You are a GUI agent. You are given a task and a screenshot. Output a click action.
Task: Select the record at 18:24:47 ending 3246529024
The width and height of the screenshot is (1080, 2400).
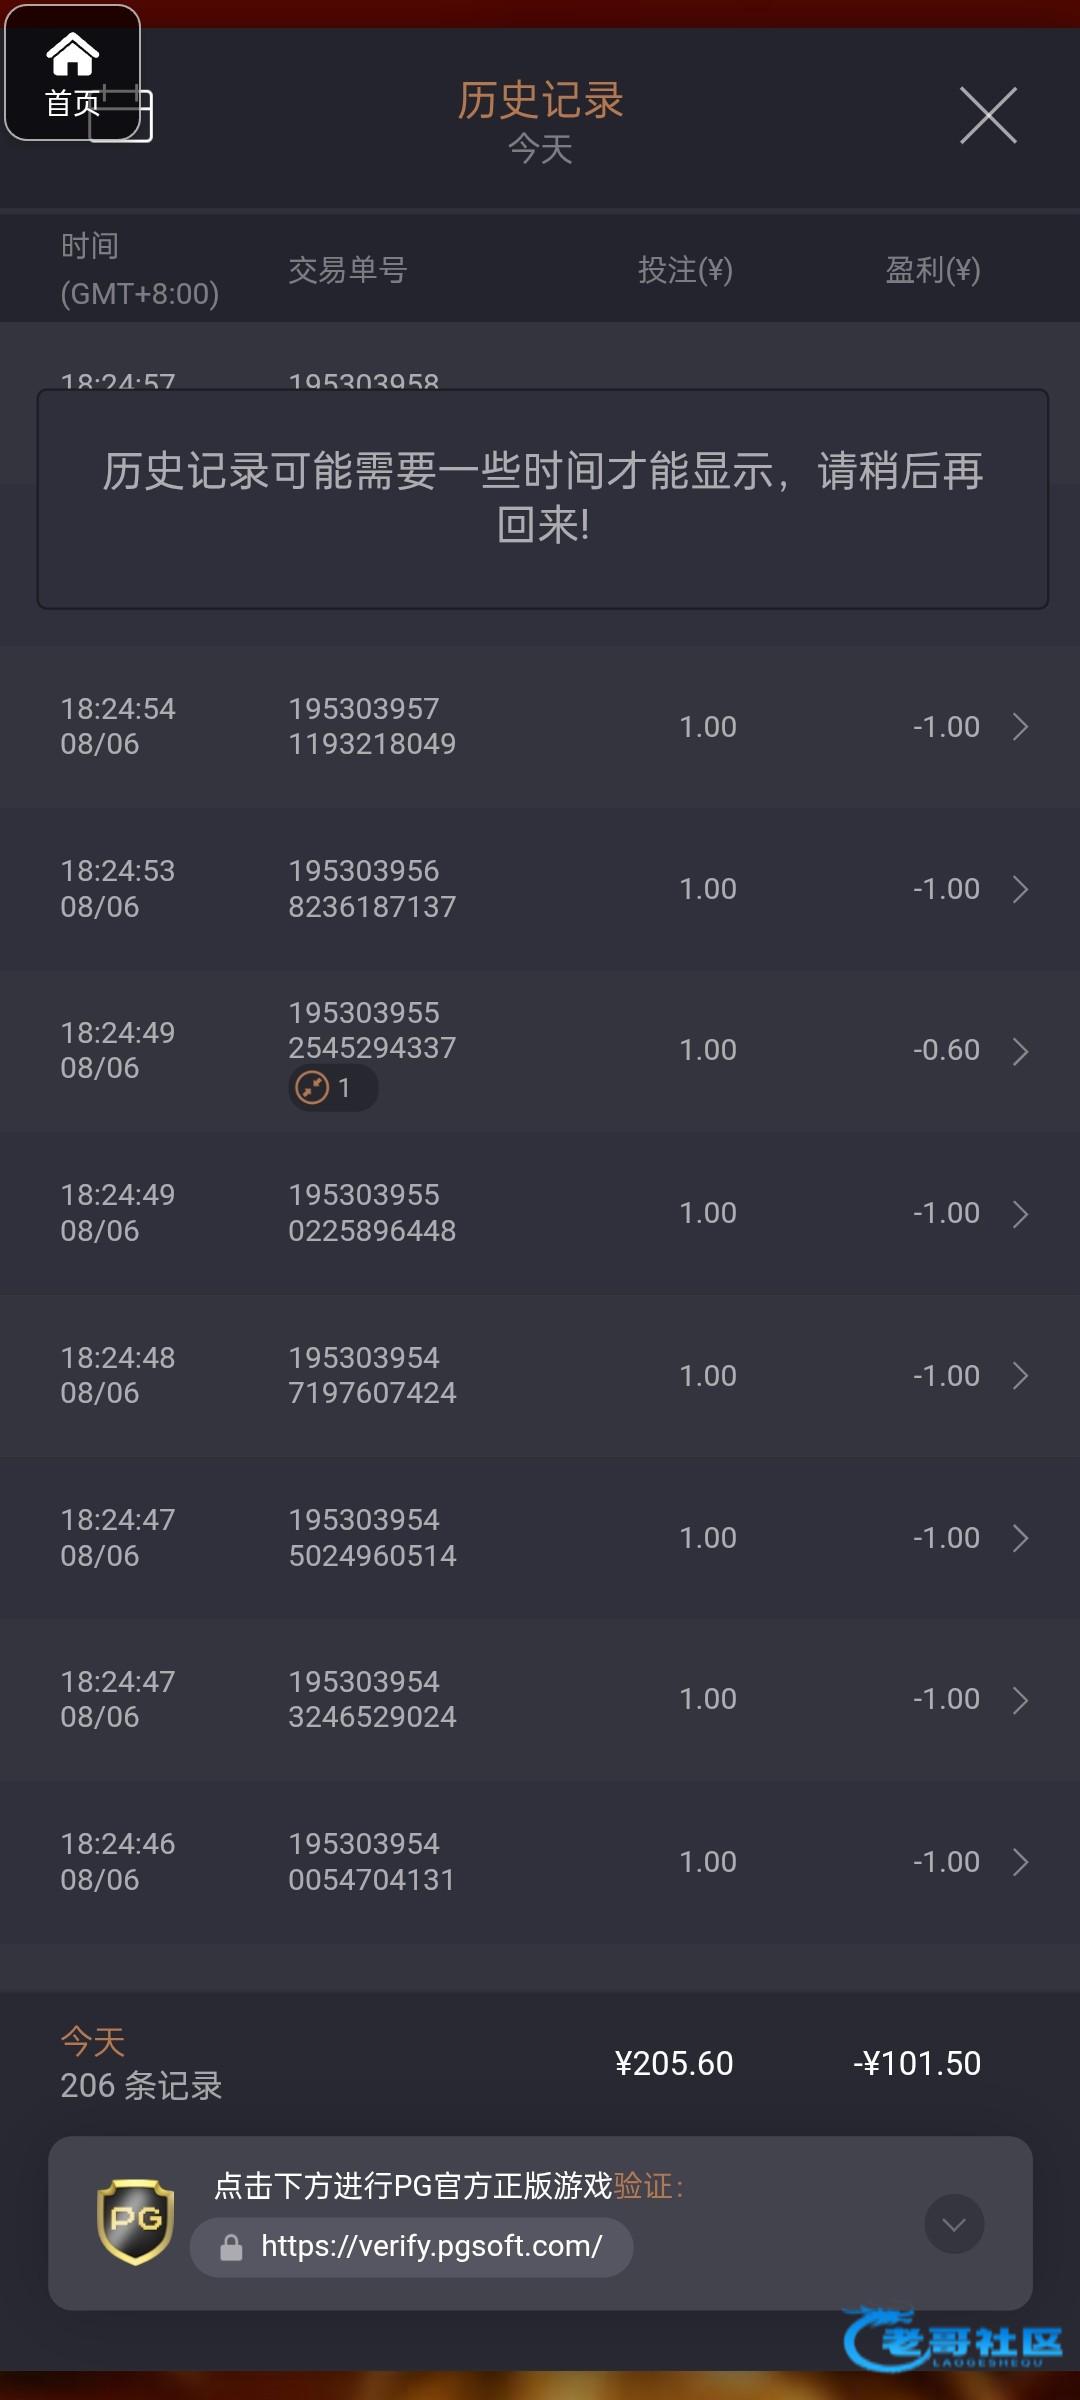540,1700
